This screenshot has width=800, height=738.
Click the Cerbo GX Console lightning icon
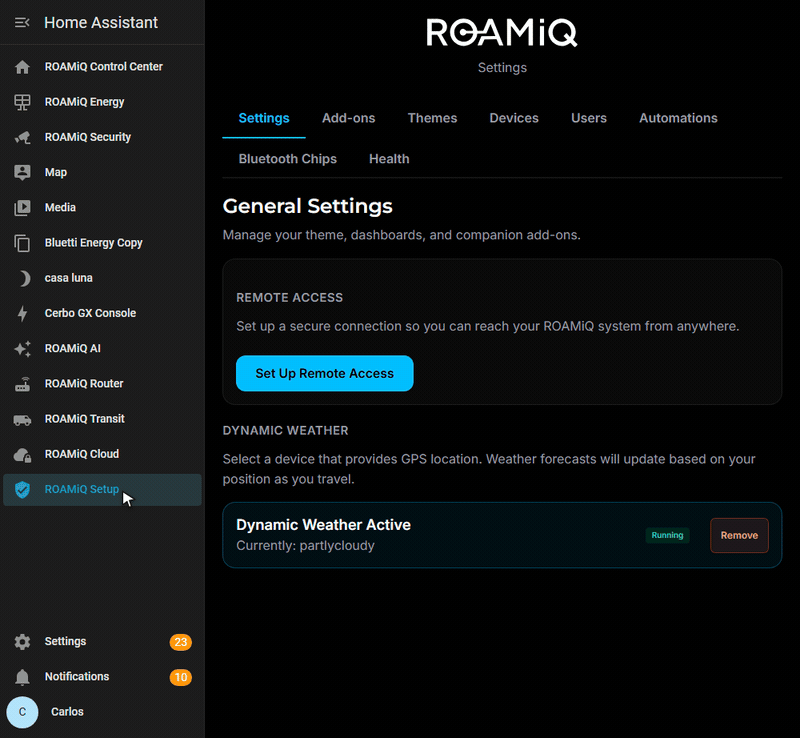[22, 313]
